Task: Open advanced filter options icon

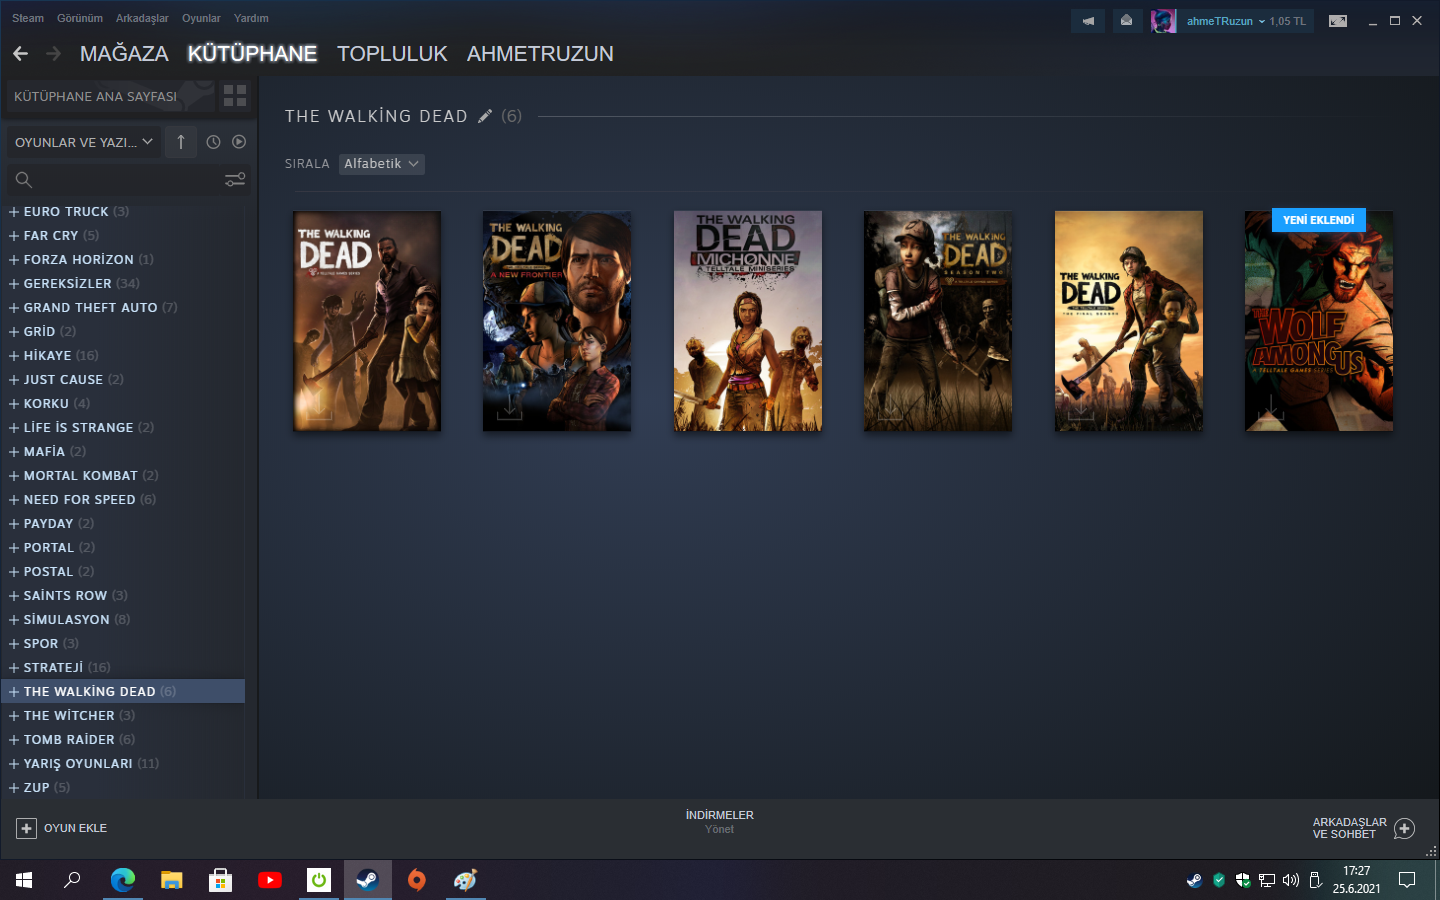Action: pyautogui.click(x=235, y=180)
